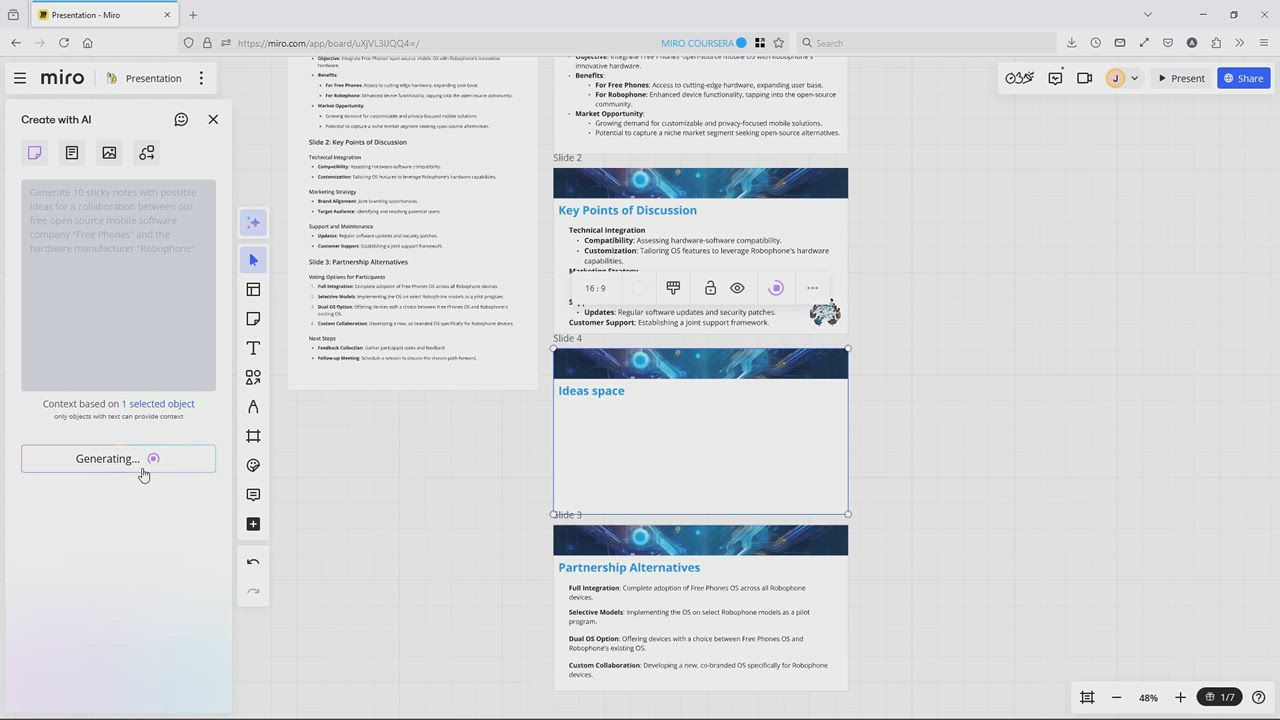The height and width of the screenshot is (720, 1280).
Task: Select the Pen drawing tool
Action: coord(253,407)
